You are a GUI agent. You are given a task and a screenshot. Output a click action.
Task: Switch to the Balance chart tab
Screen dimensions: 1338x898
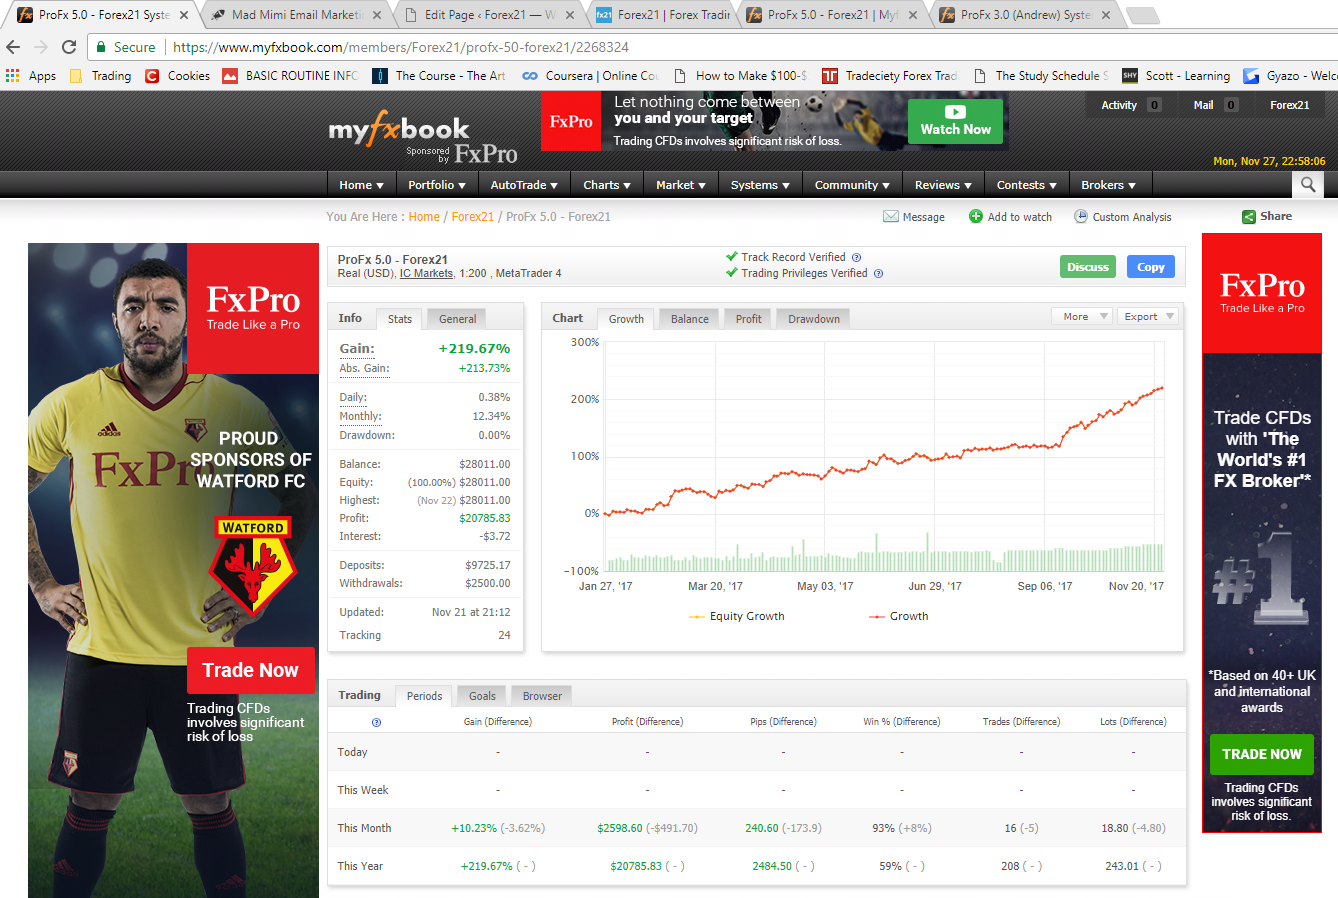tap(689, 319)
